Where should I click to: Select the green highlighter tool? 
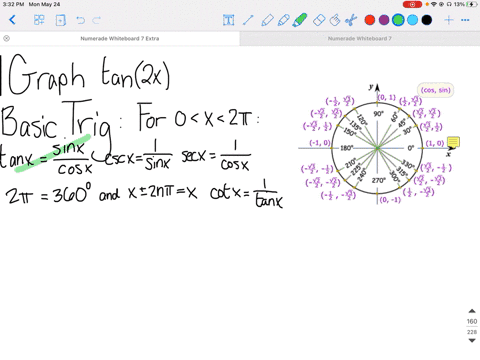299,20
